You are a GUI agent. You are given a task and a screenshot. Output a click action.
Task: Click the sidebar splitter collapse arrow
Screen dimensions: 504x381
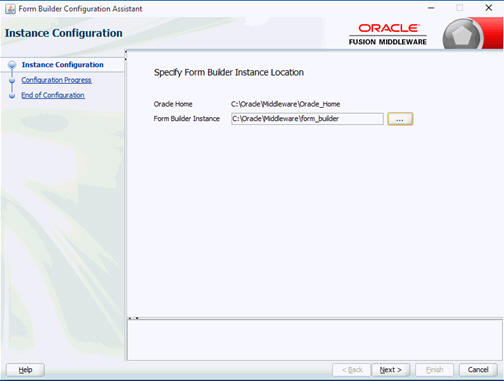click(x=126, y=55)
